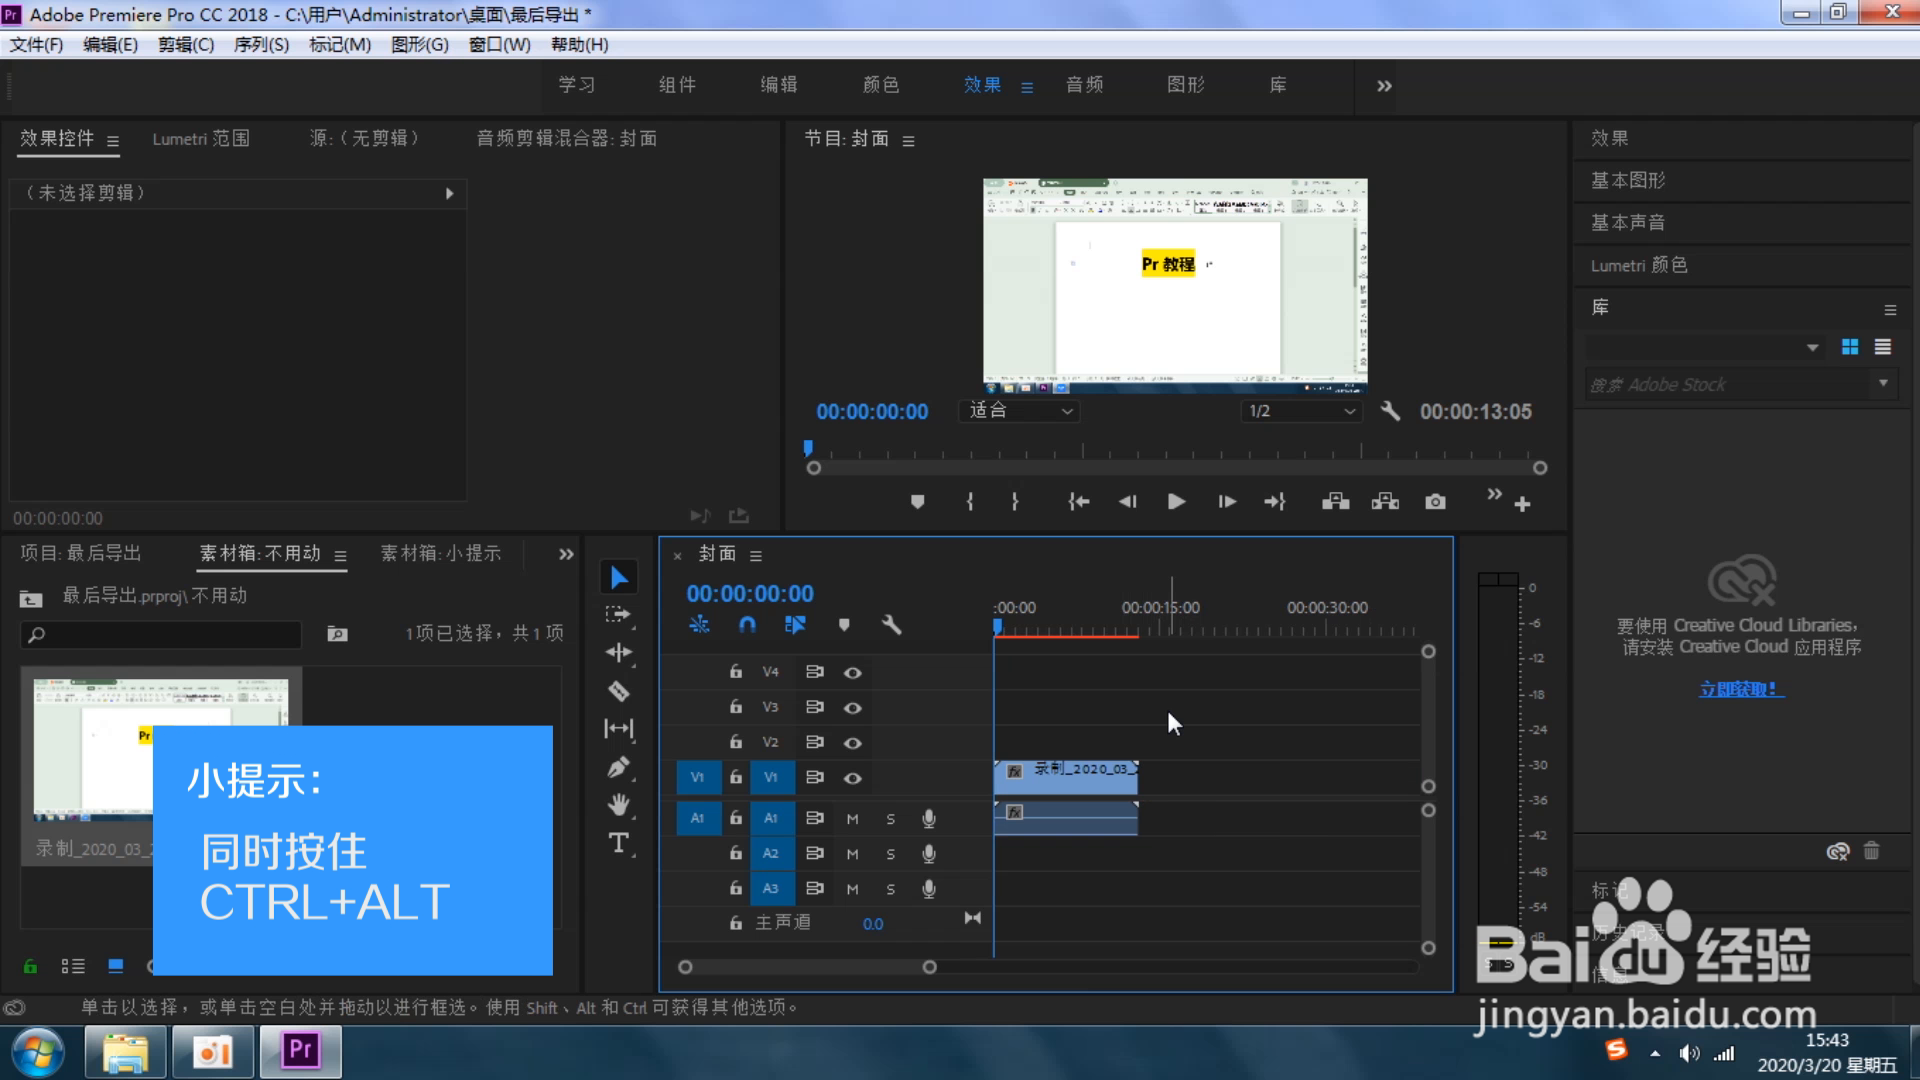
Task: Open the 基本图形 panel
Action: [x=1628, y=181]
